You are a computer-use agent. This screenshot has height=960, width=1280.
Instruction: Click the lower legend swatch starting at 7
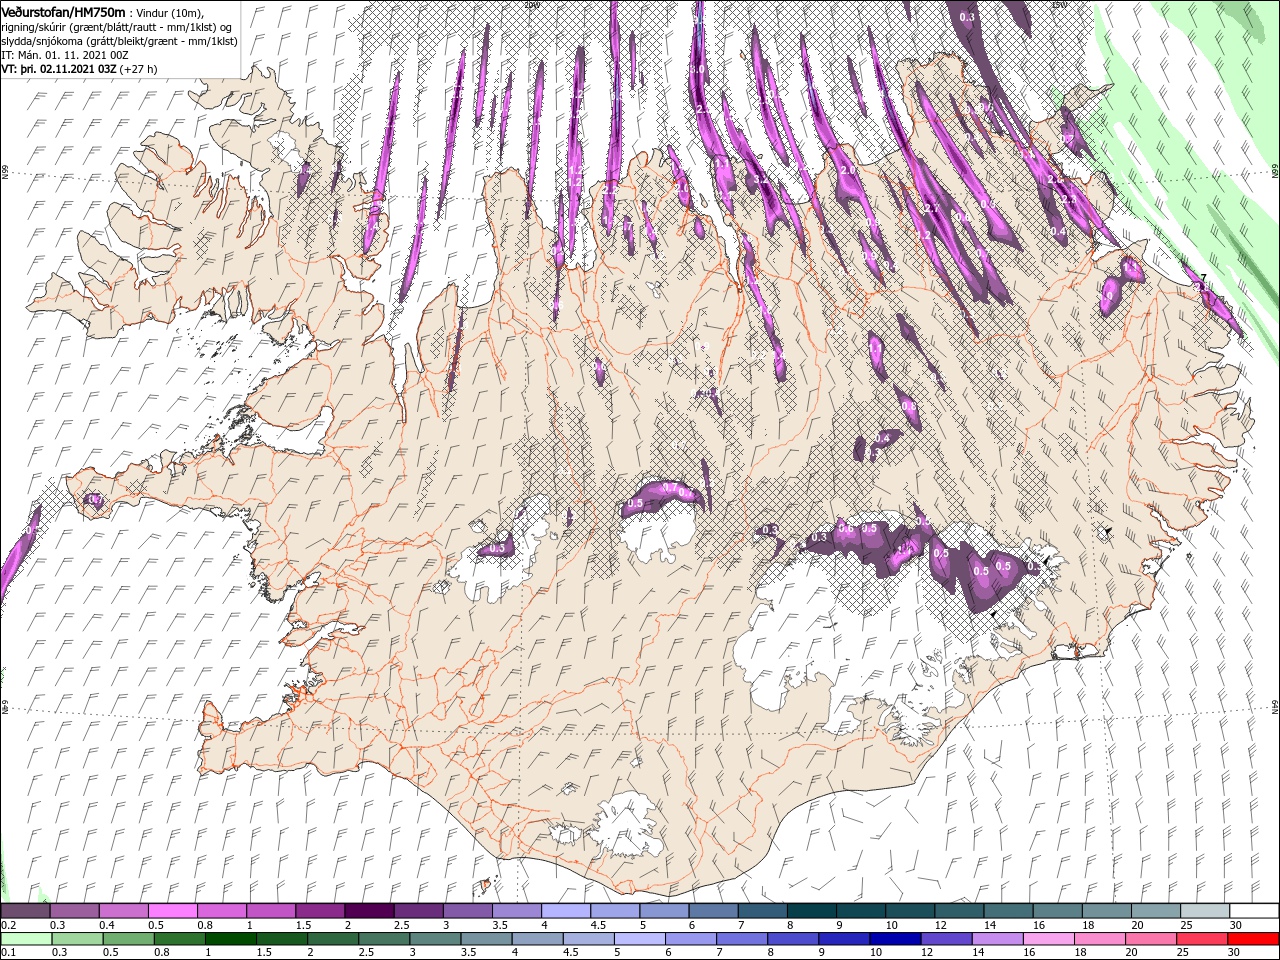[x=742, y=939]
